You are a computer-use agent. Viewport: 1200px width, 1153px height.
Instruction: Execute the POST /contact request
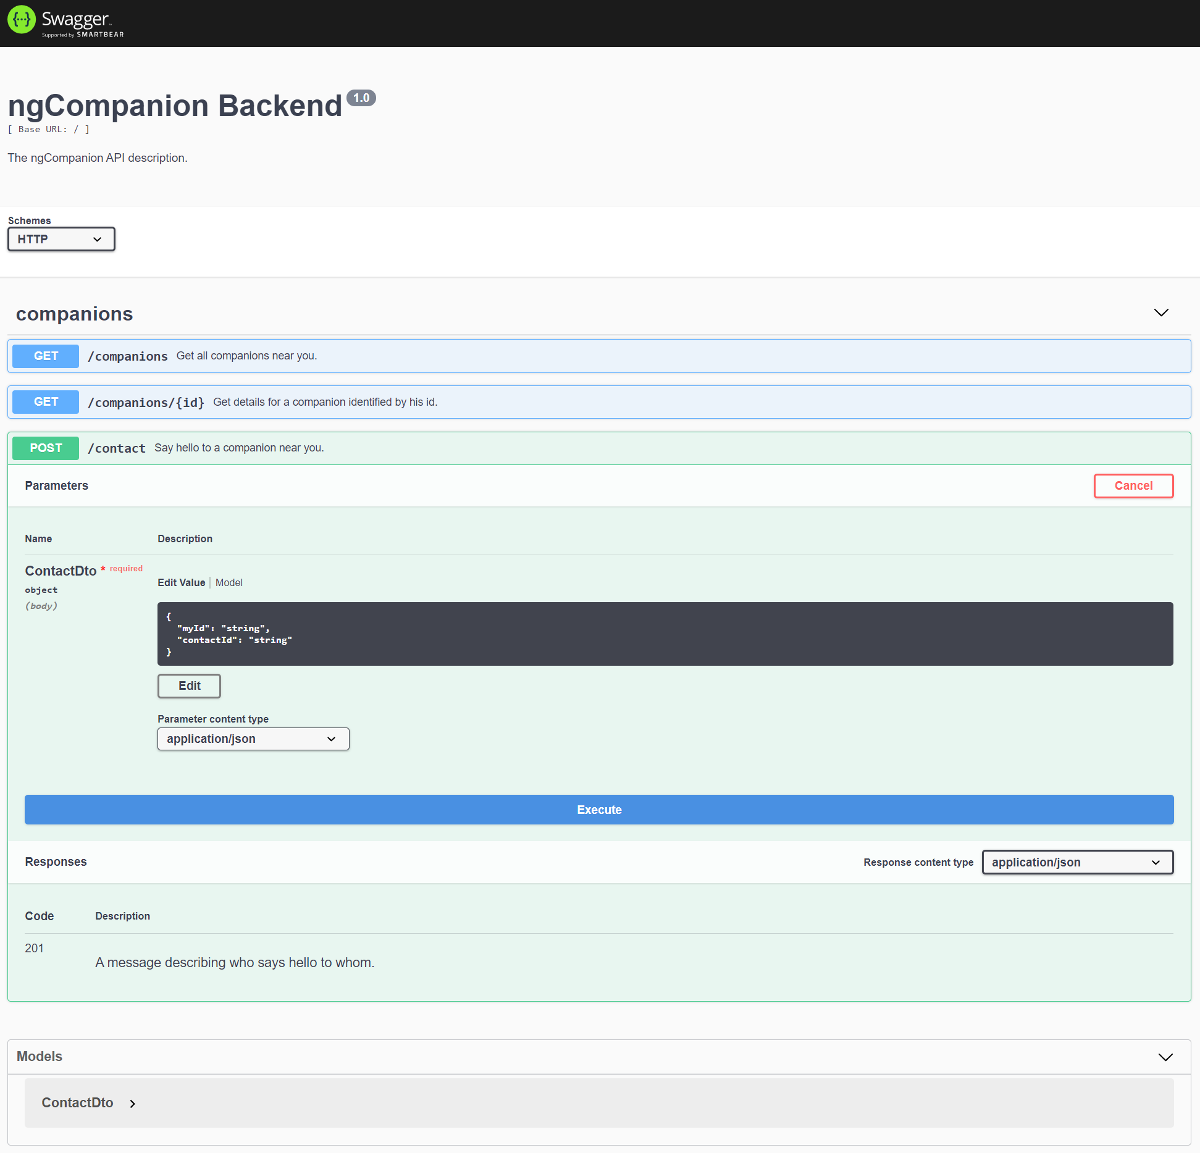point(599,810)
